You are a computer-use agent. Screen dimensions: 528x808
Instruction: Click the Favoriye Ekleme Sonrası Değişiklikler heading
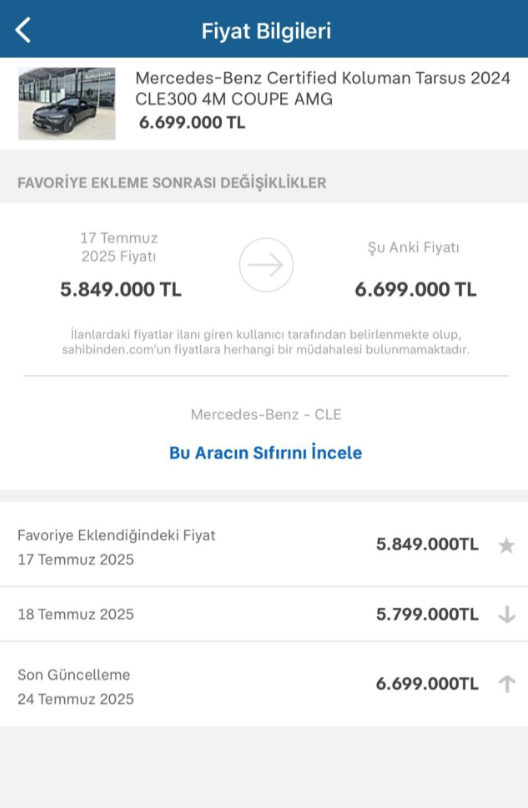(172, 182)
